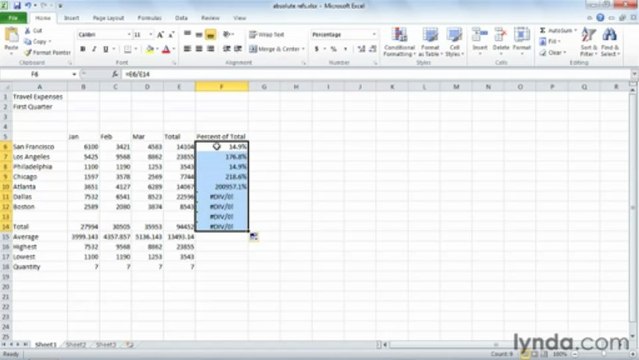
Task: Click Undo icon in Quick Access Toolbar
Action: (28, 6)
